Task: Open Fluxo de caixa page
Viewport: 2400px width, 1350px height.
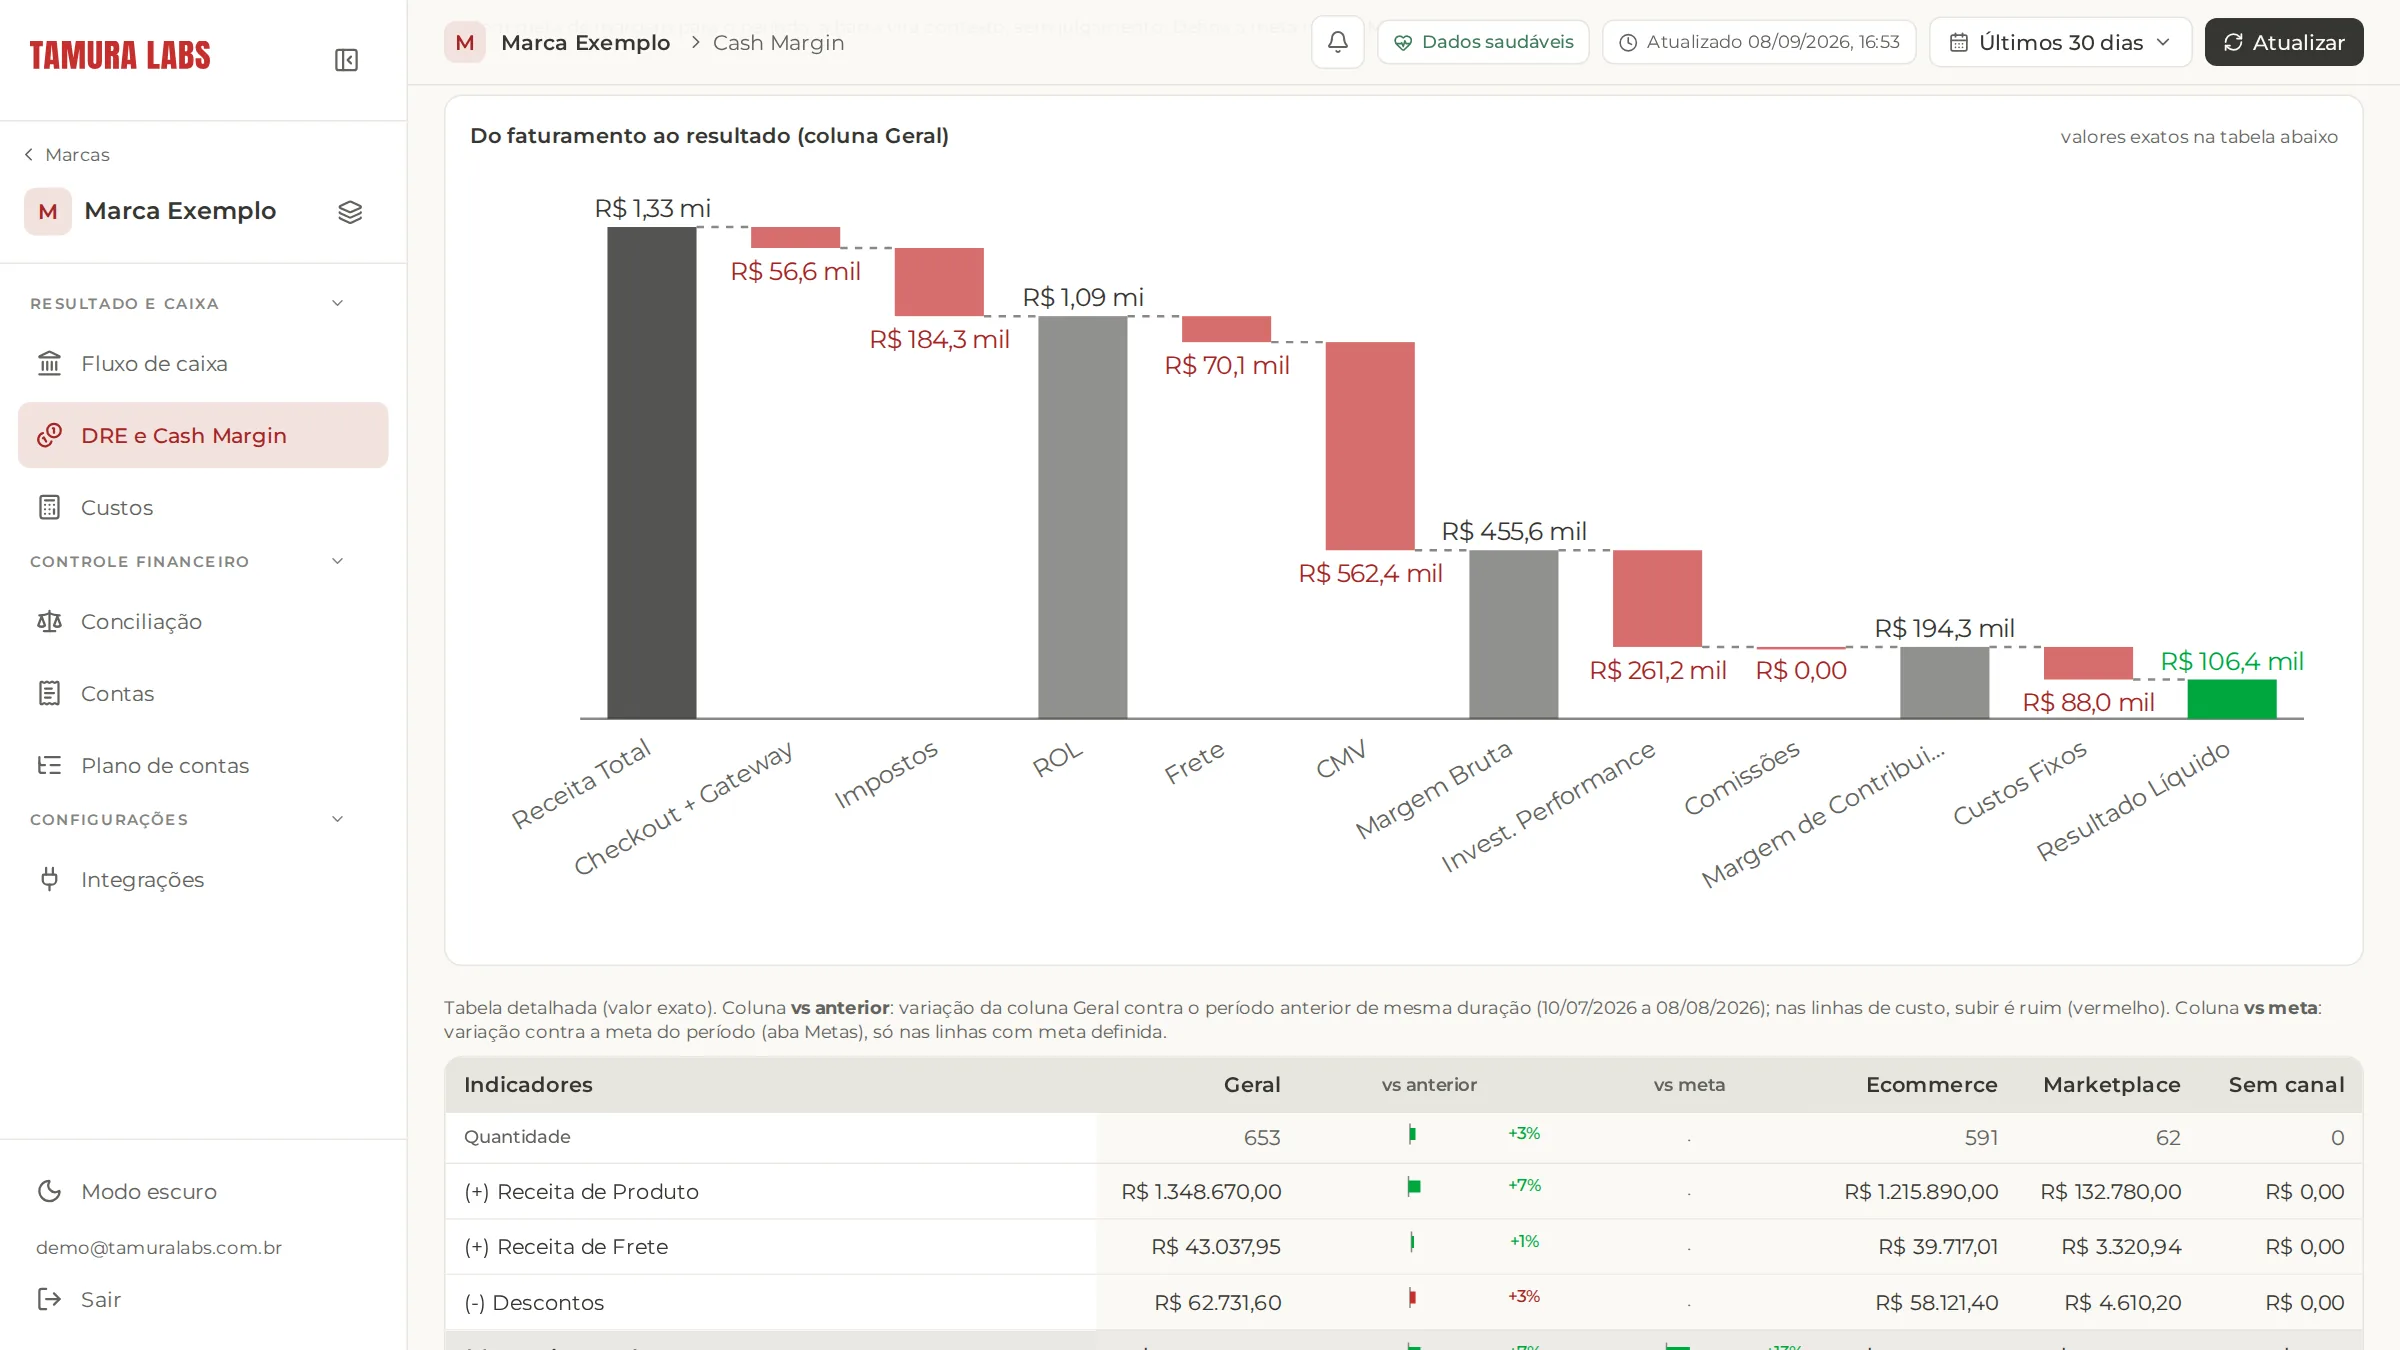Action: coord(203,363)
